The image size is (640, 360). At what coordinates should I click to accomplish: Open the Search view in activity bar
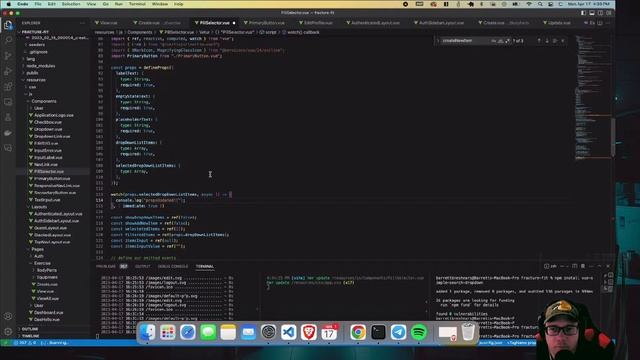click(8, 40)
